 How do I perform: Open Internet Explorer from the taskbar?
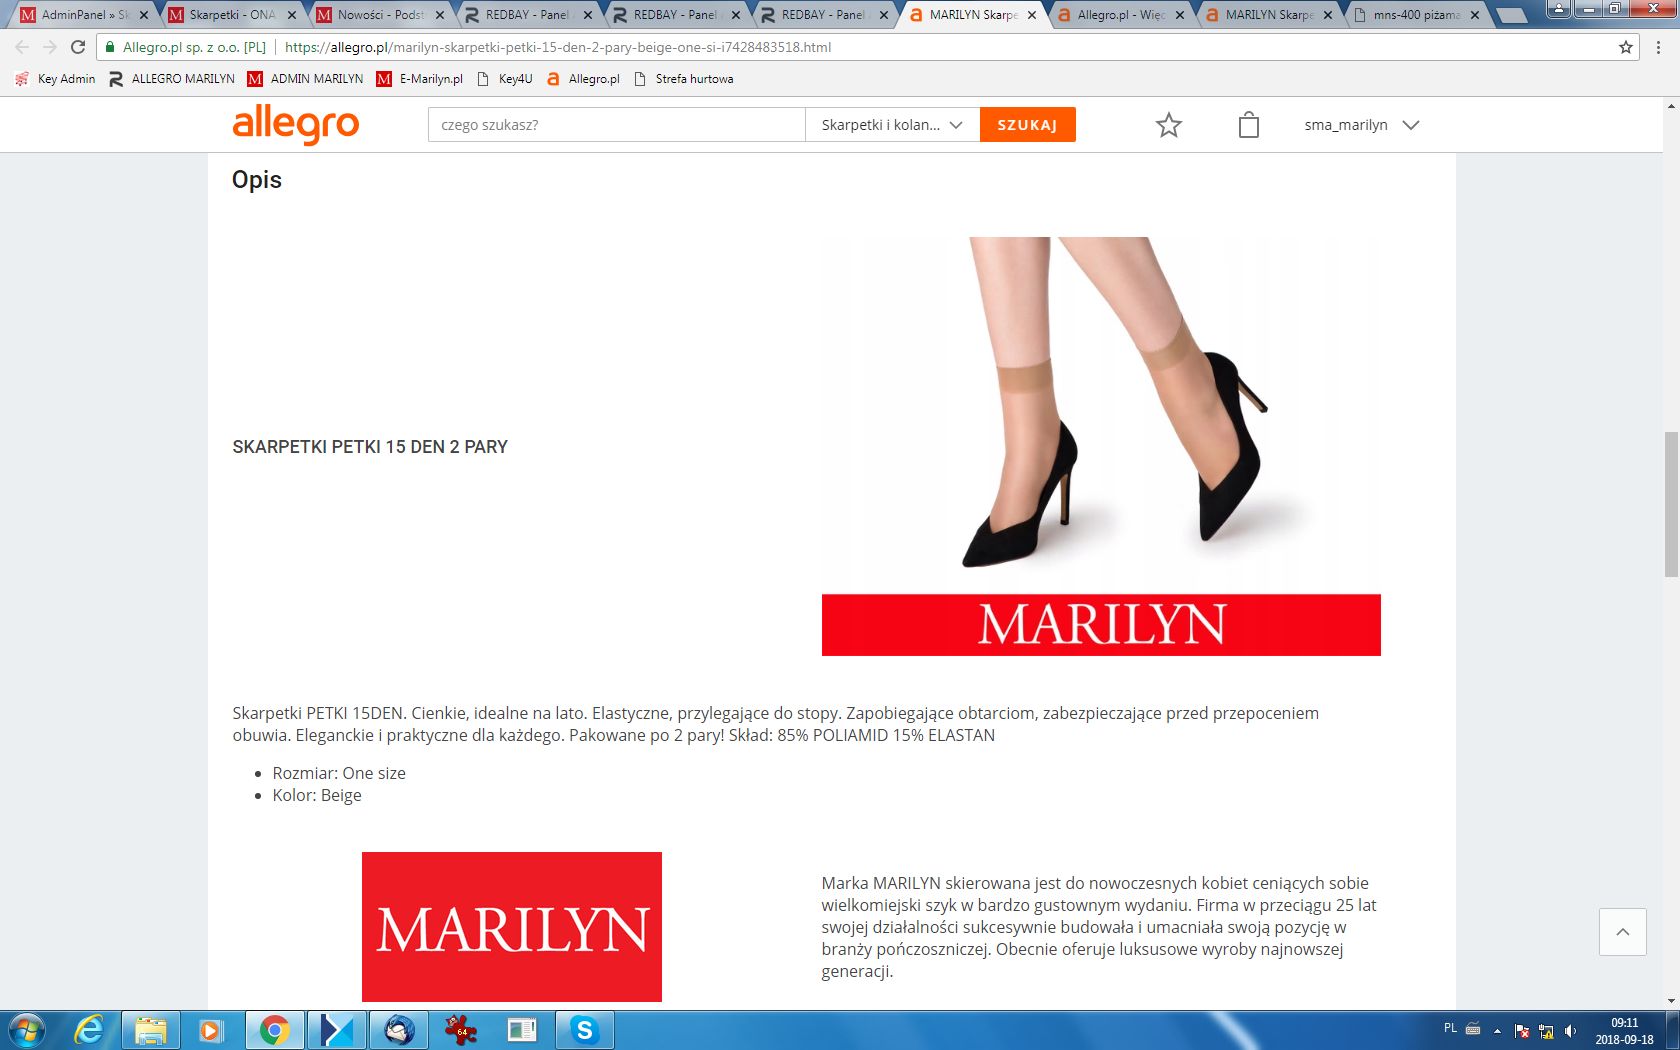pos(89,1029)
